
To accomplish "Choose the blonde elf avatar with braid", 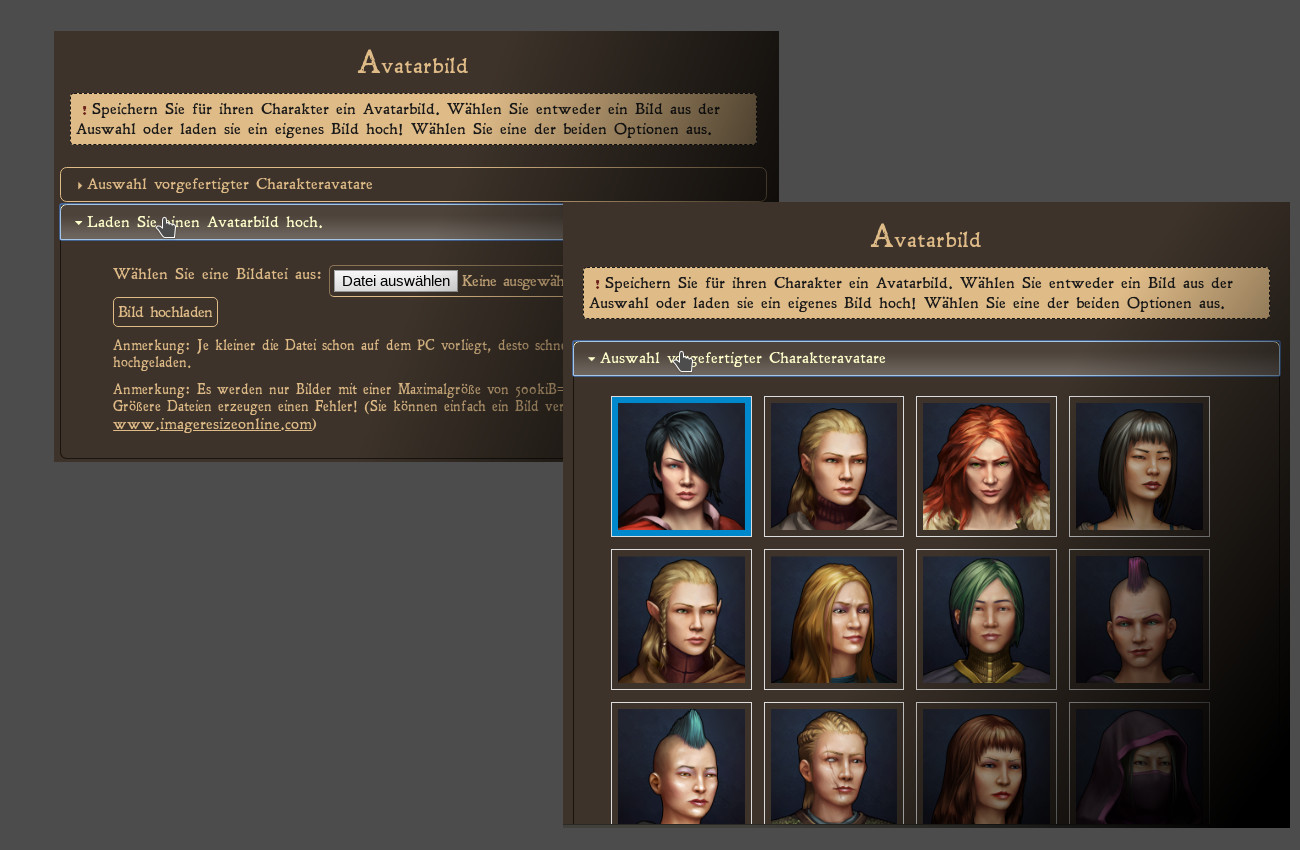I will (681, 619).
